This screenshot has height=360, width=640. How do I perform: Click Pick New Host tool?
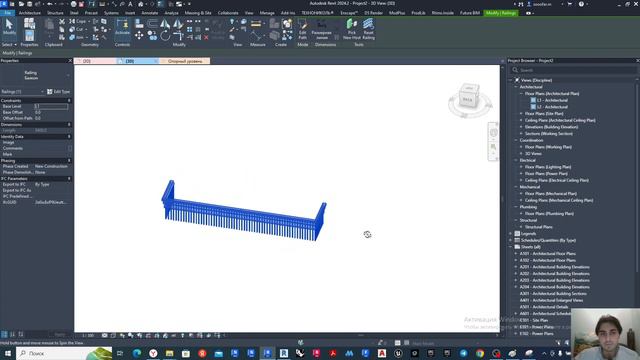coord(351,29)
